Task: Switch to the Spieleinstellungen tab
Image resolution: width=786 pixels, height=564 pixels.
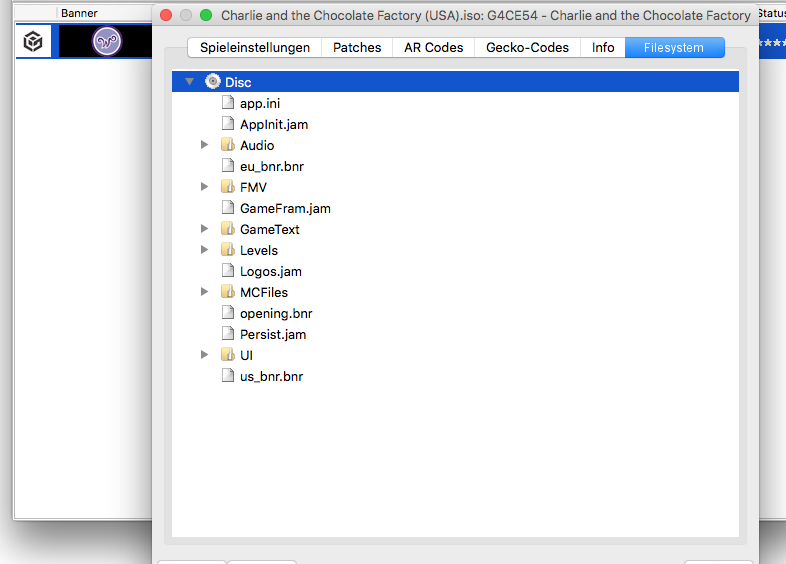Action: [x=255, y=48]
